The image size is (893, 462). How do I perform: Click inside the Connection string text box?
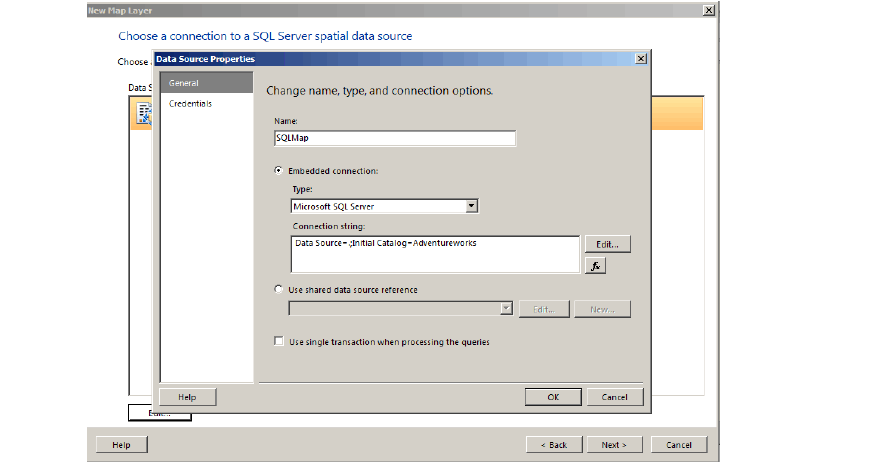tap(435, 254)
